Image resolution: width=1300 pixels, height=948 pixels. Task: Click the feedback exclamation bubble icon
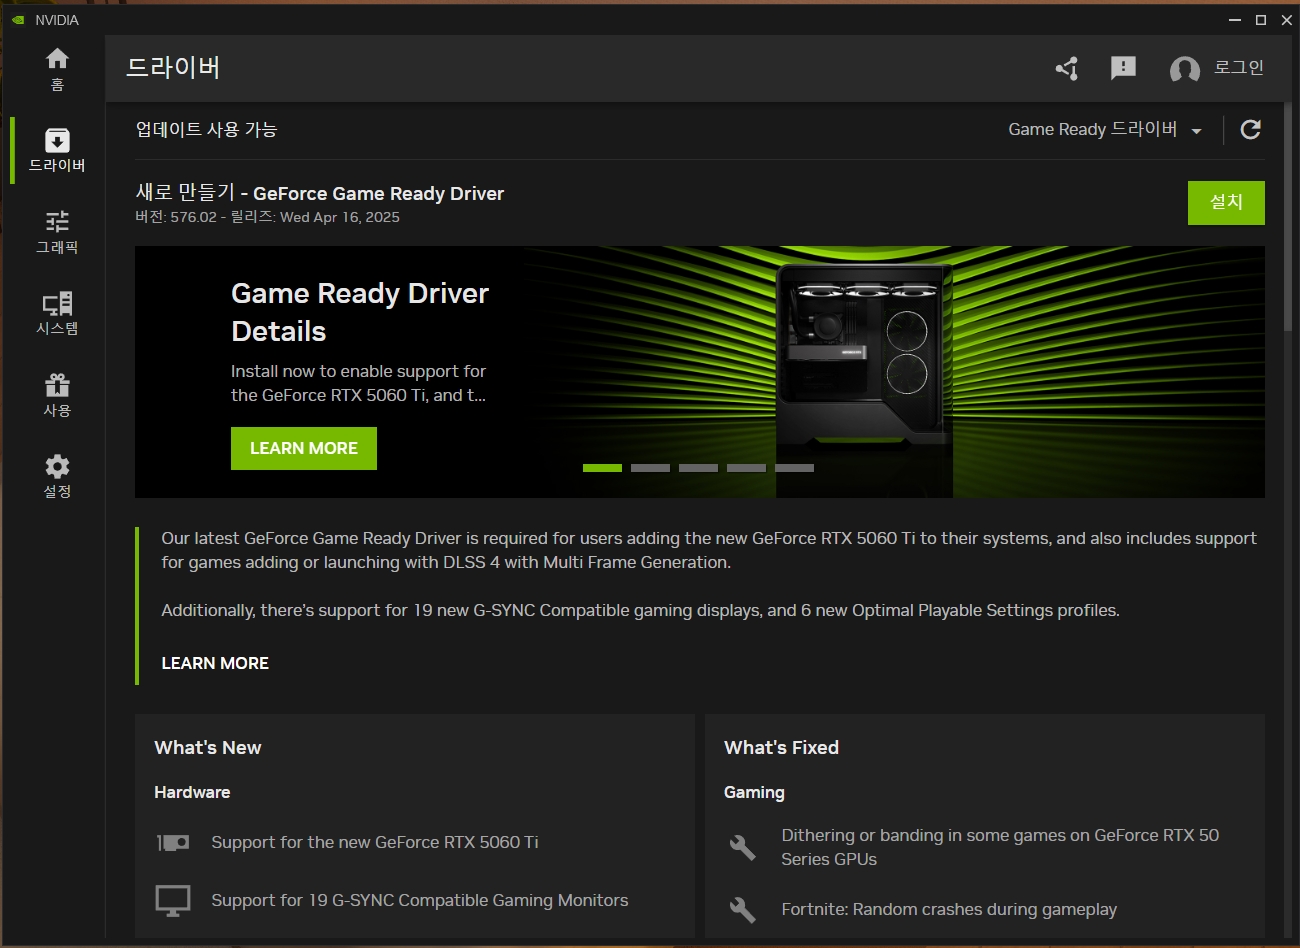pos(1123,68)
